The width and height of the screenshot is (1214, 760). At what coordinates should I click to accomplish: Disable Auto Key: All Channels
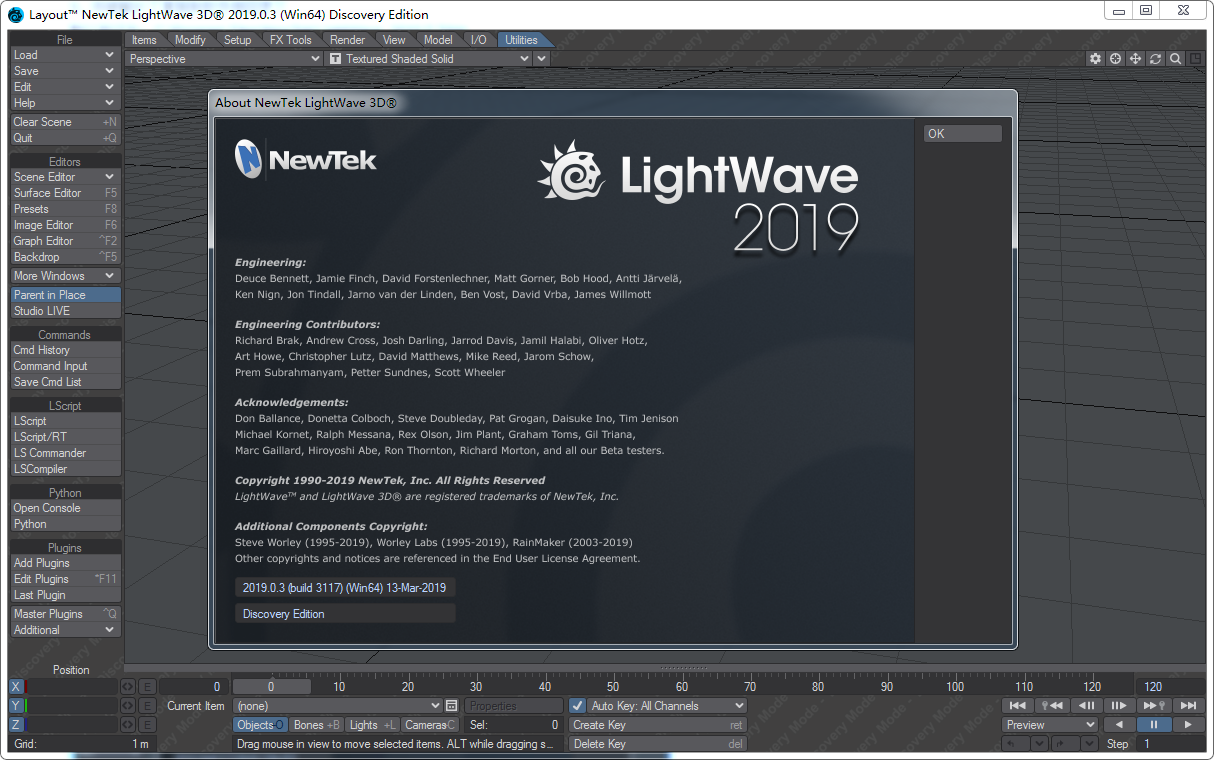(578, 705)
